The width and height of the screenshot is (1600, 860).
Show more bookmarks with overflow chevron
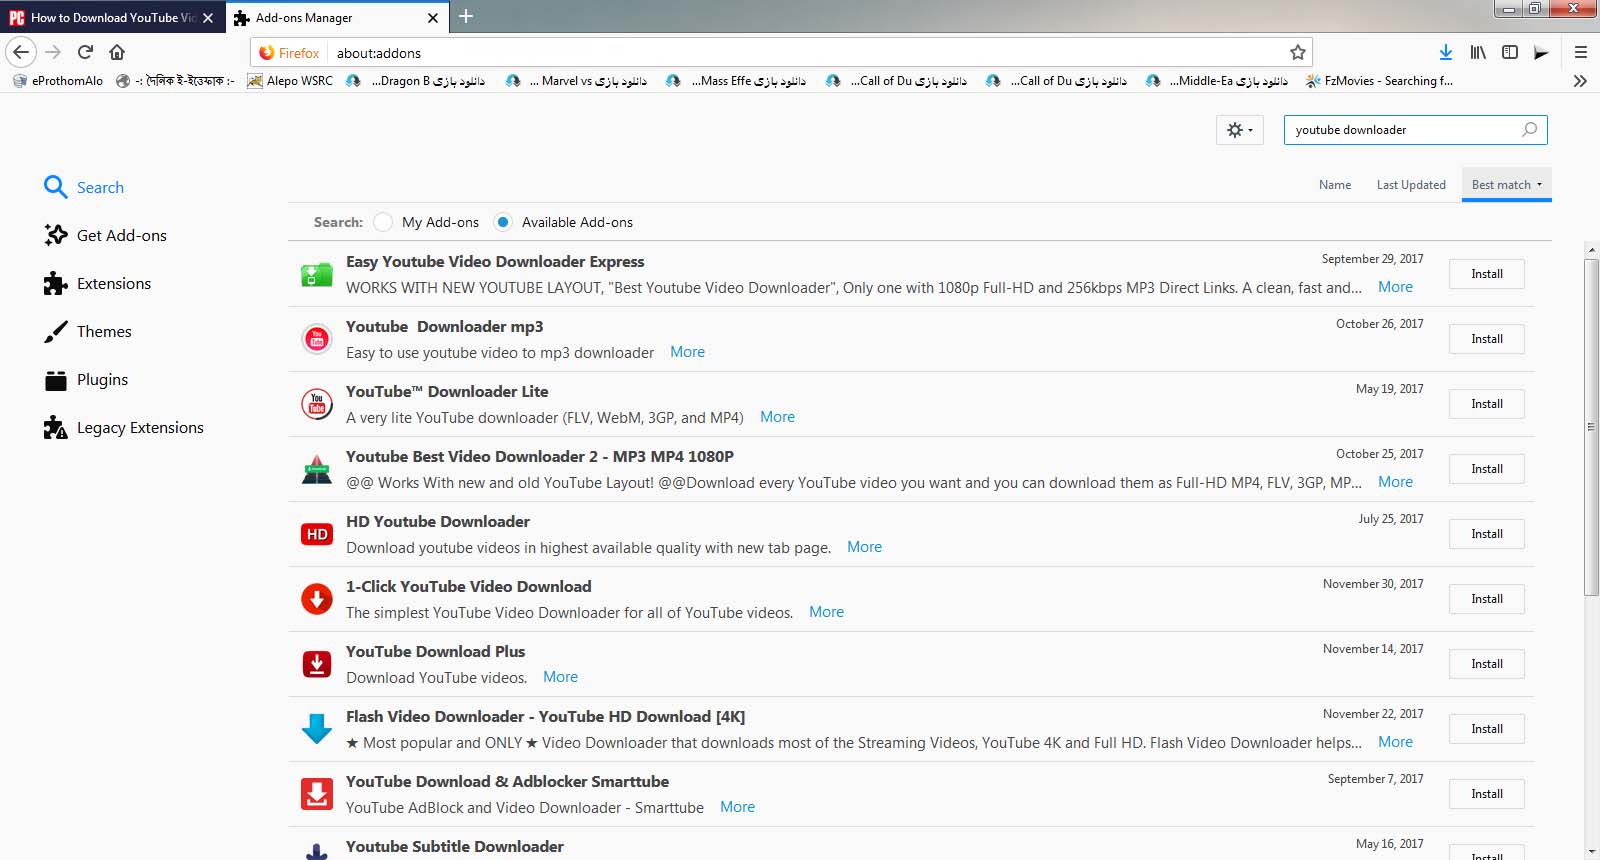pos(1580,81)
